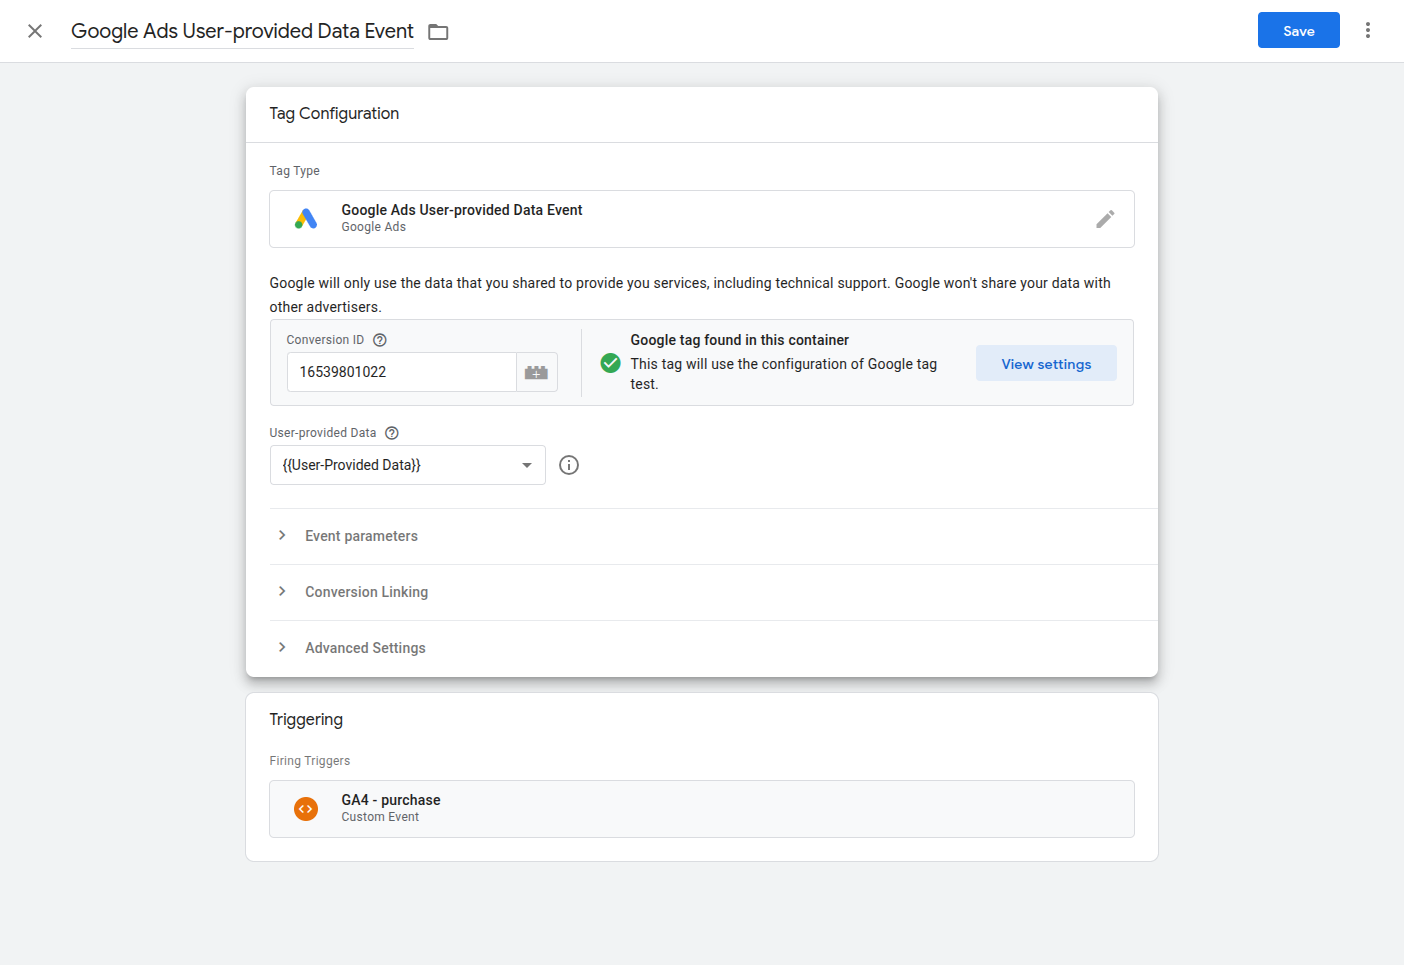1404x965 pixels.
Task: Edit the tag type using the pencil icon
Action: tap(1105, 218)
